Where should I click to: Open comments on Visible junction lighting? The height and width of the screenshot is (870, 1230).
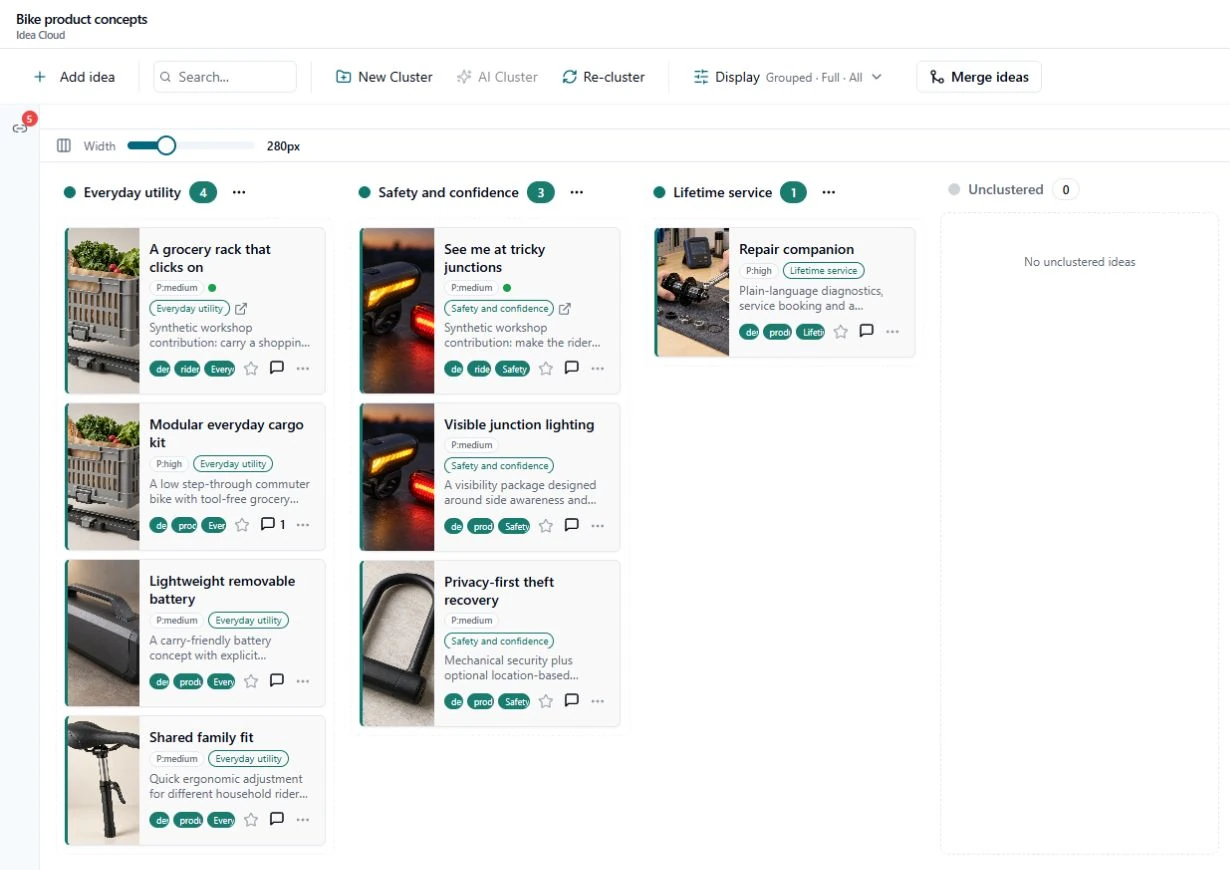(572, 526)
